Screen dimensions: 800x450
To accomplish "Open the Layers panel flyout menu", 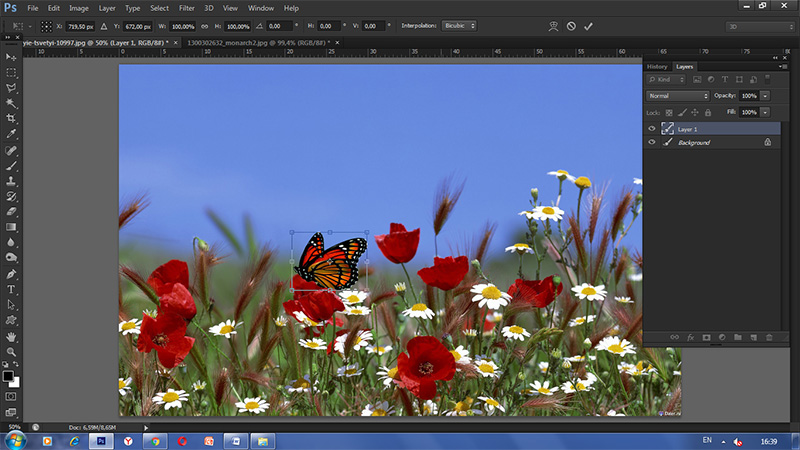I will [x=783, y=66].
